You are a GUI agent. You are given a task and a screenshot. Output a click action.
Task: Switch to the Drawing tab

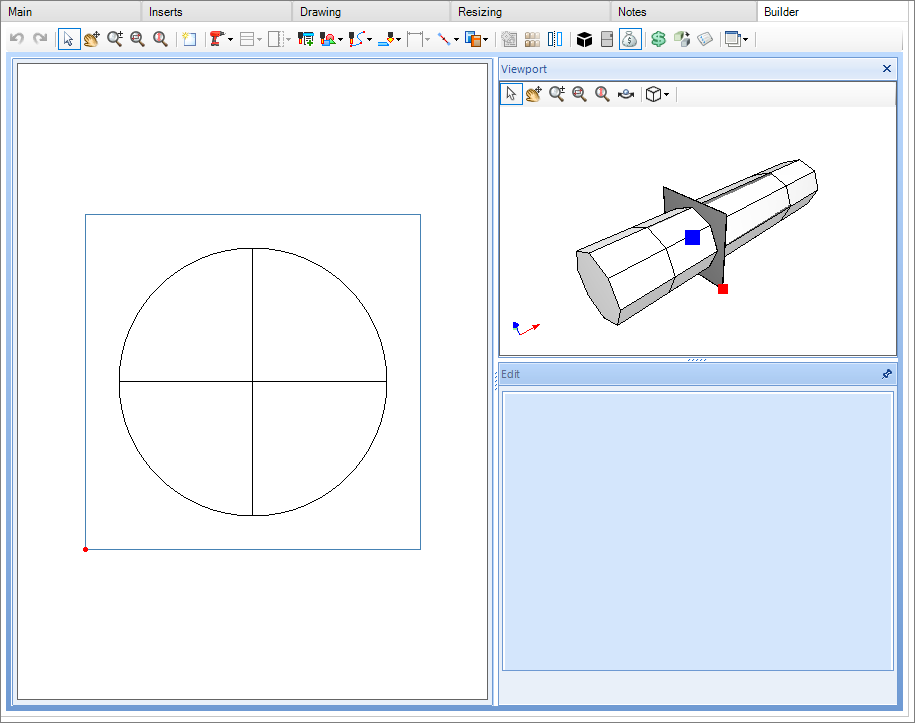(x=320, y=12)
